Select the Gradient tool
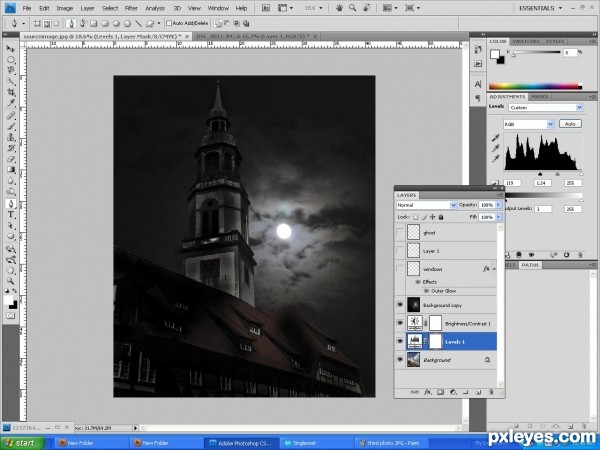This screenshot has height=450, width=600. click(10, 169)
